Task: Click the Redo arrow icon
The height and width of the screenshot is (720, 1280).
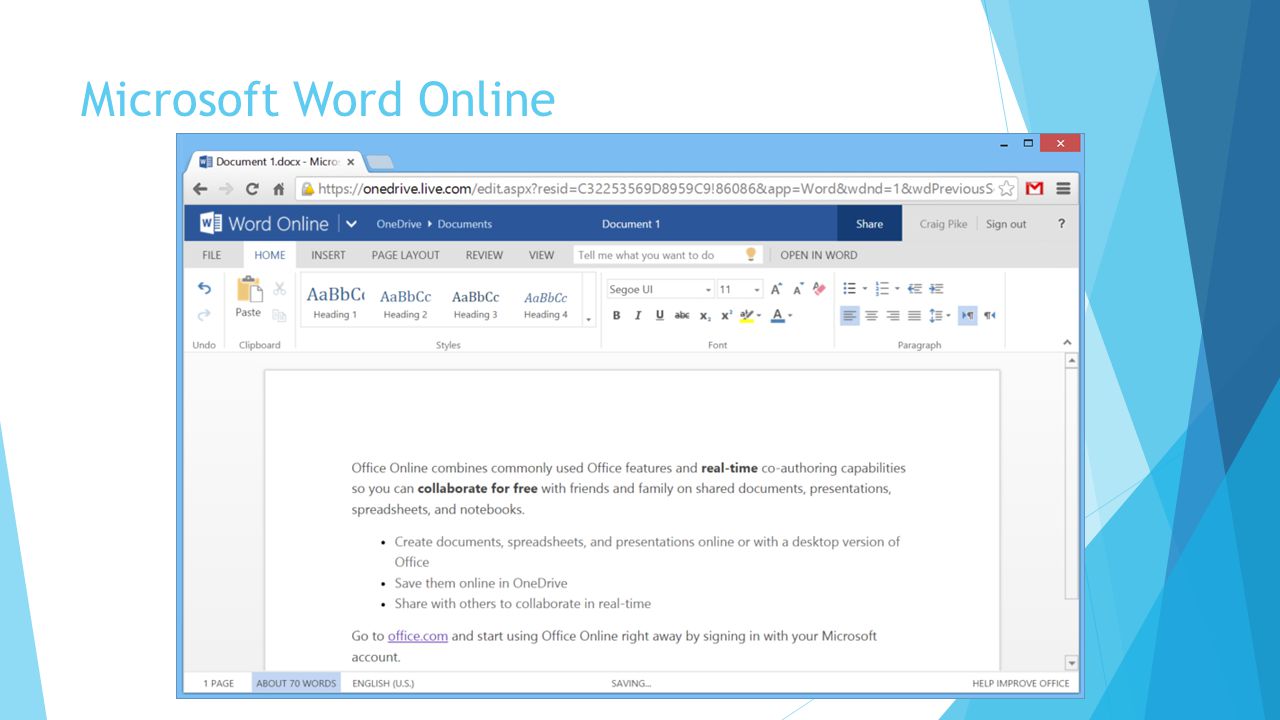Action: [x=204, y=314]
